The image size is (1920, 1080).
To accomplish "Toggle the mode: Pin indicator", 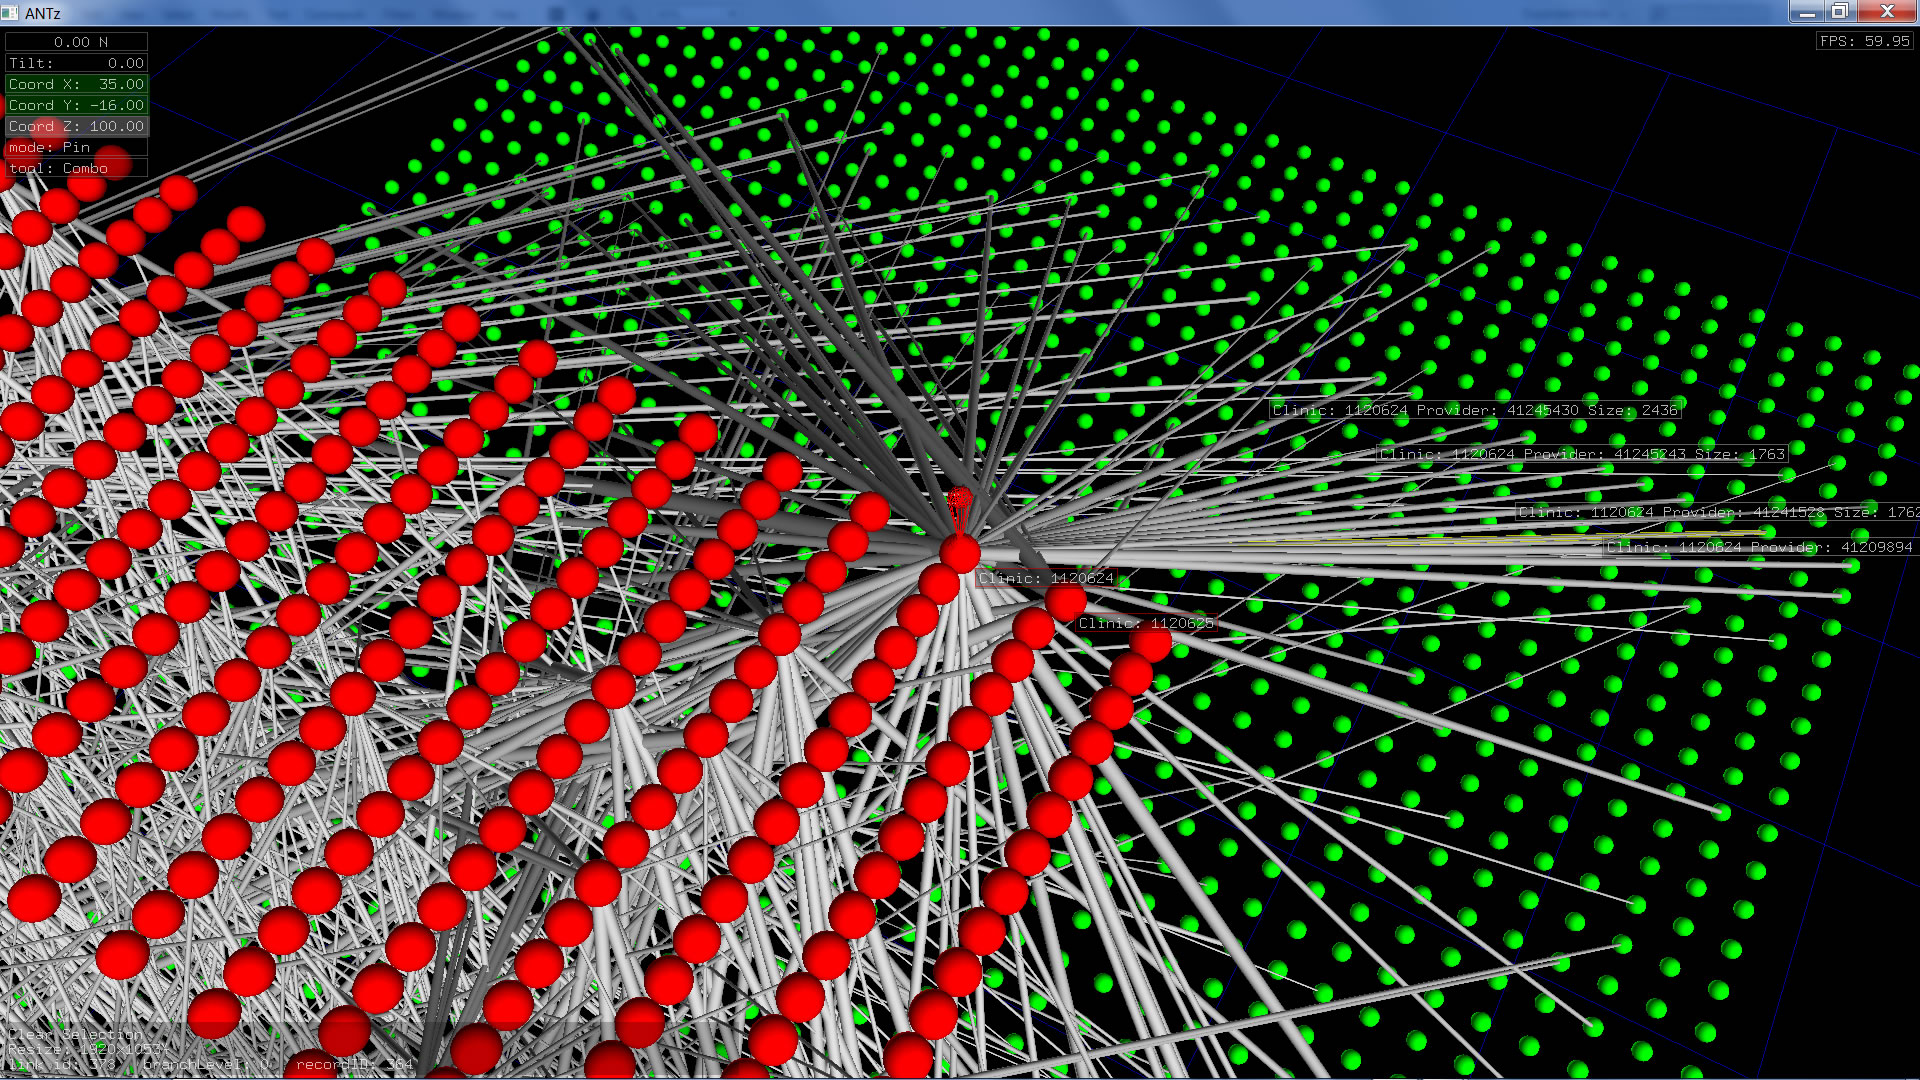I will tap(77, 147).
